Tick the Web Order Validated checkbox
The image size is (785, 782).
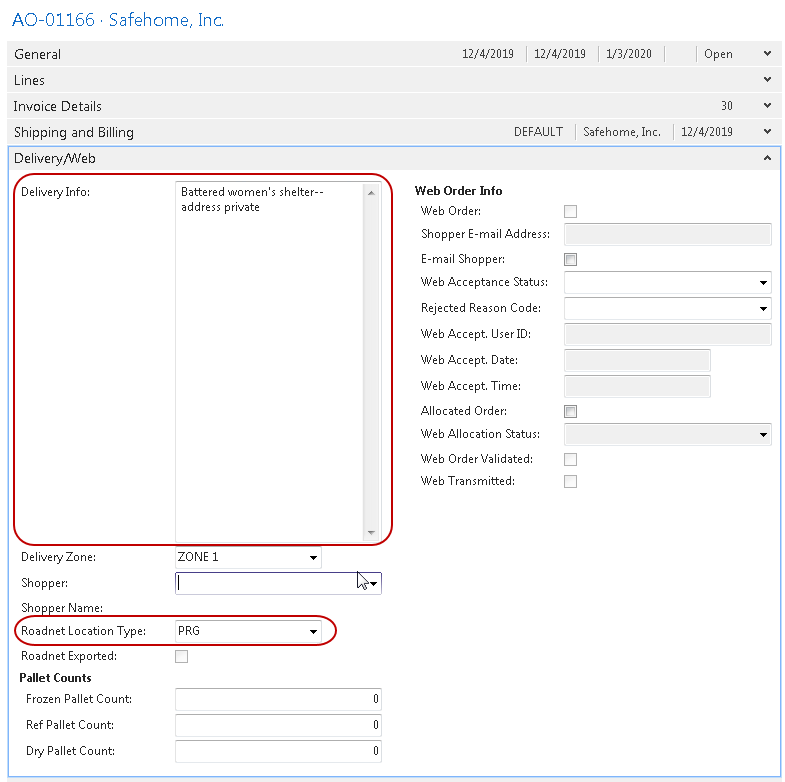pos(571,459)
